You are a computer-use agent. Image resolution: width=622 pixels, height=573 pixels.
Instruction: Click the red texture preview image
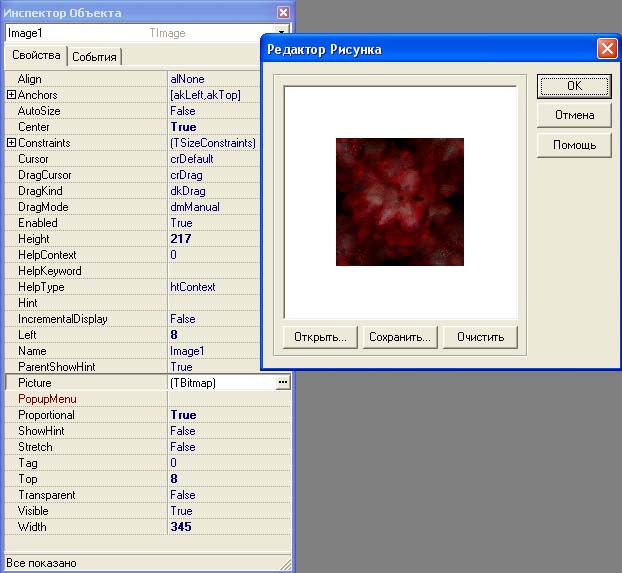click(x=400, y=202)
